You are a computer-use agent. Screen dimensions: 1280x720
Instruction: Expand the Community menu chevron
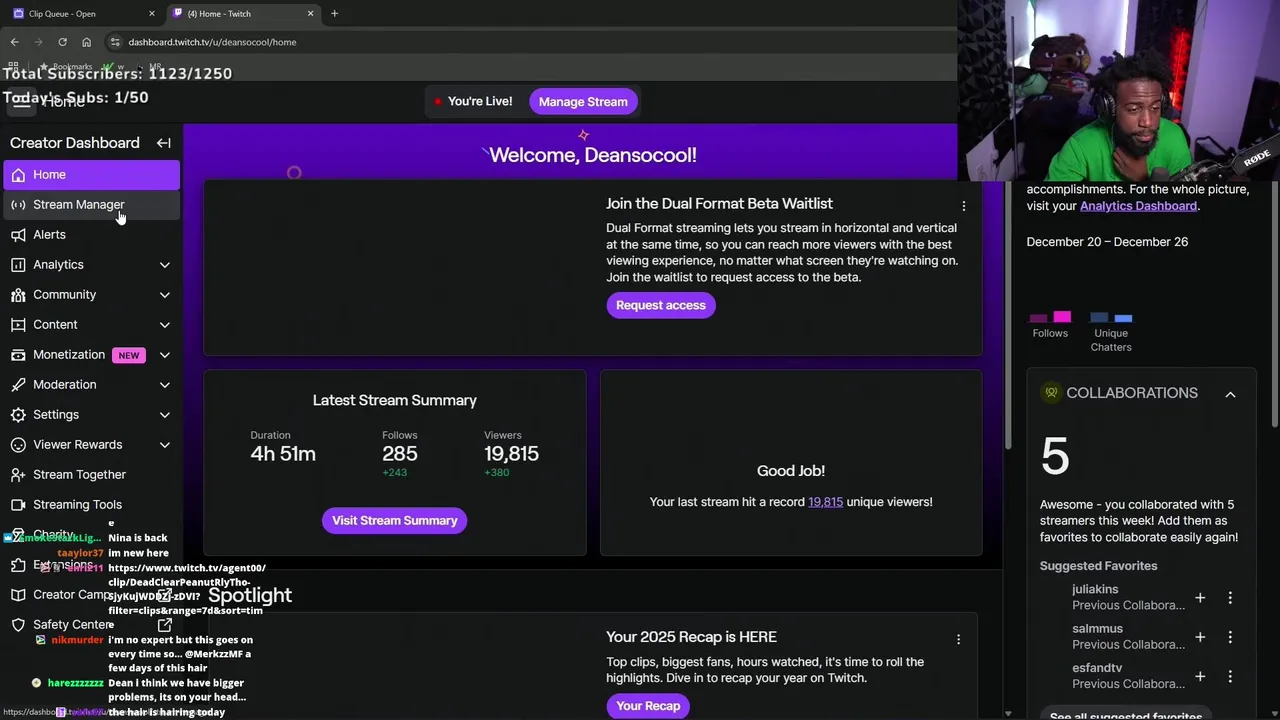coord(165,295)
